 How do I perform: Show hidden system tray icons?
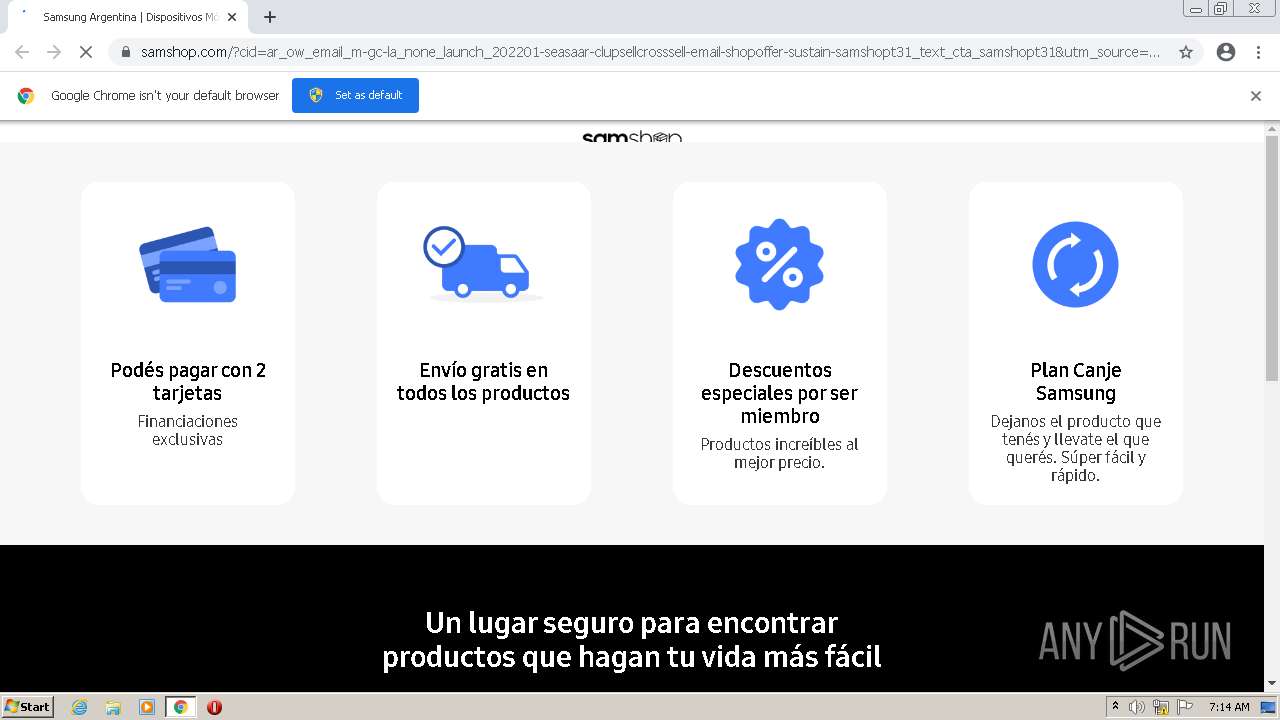point(1115,707)
